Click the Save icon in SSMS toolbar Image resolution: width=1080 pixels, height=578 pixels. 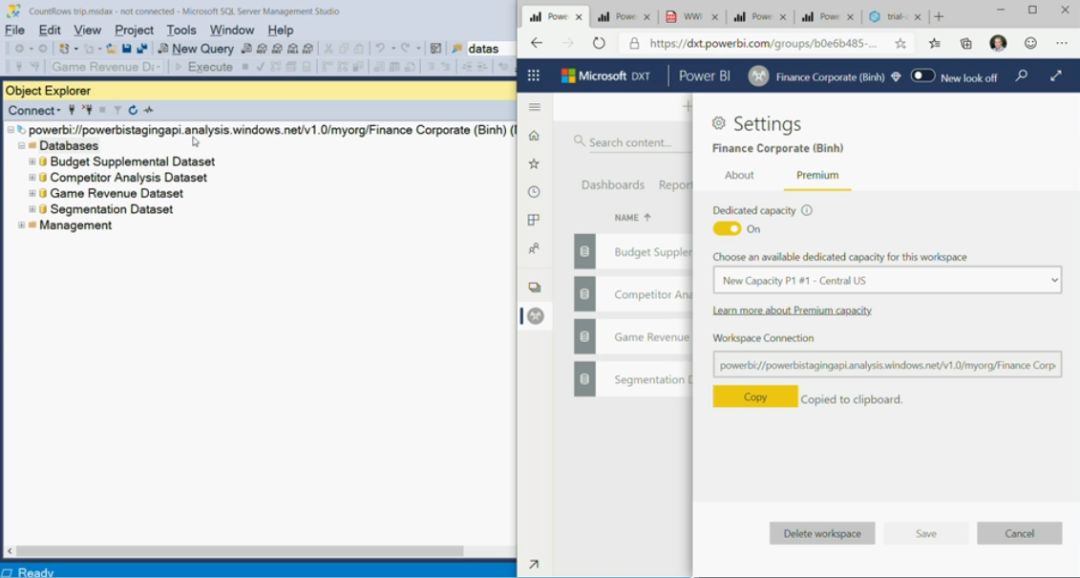click(x=127, y=48)
